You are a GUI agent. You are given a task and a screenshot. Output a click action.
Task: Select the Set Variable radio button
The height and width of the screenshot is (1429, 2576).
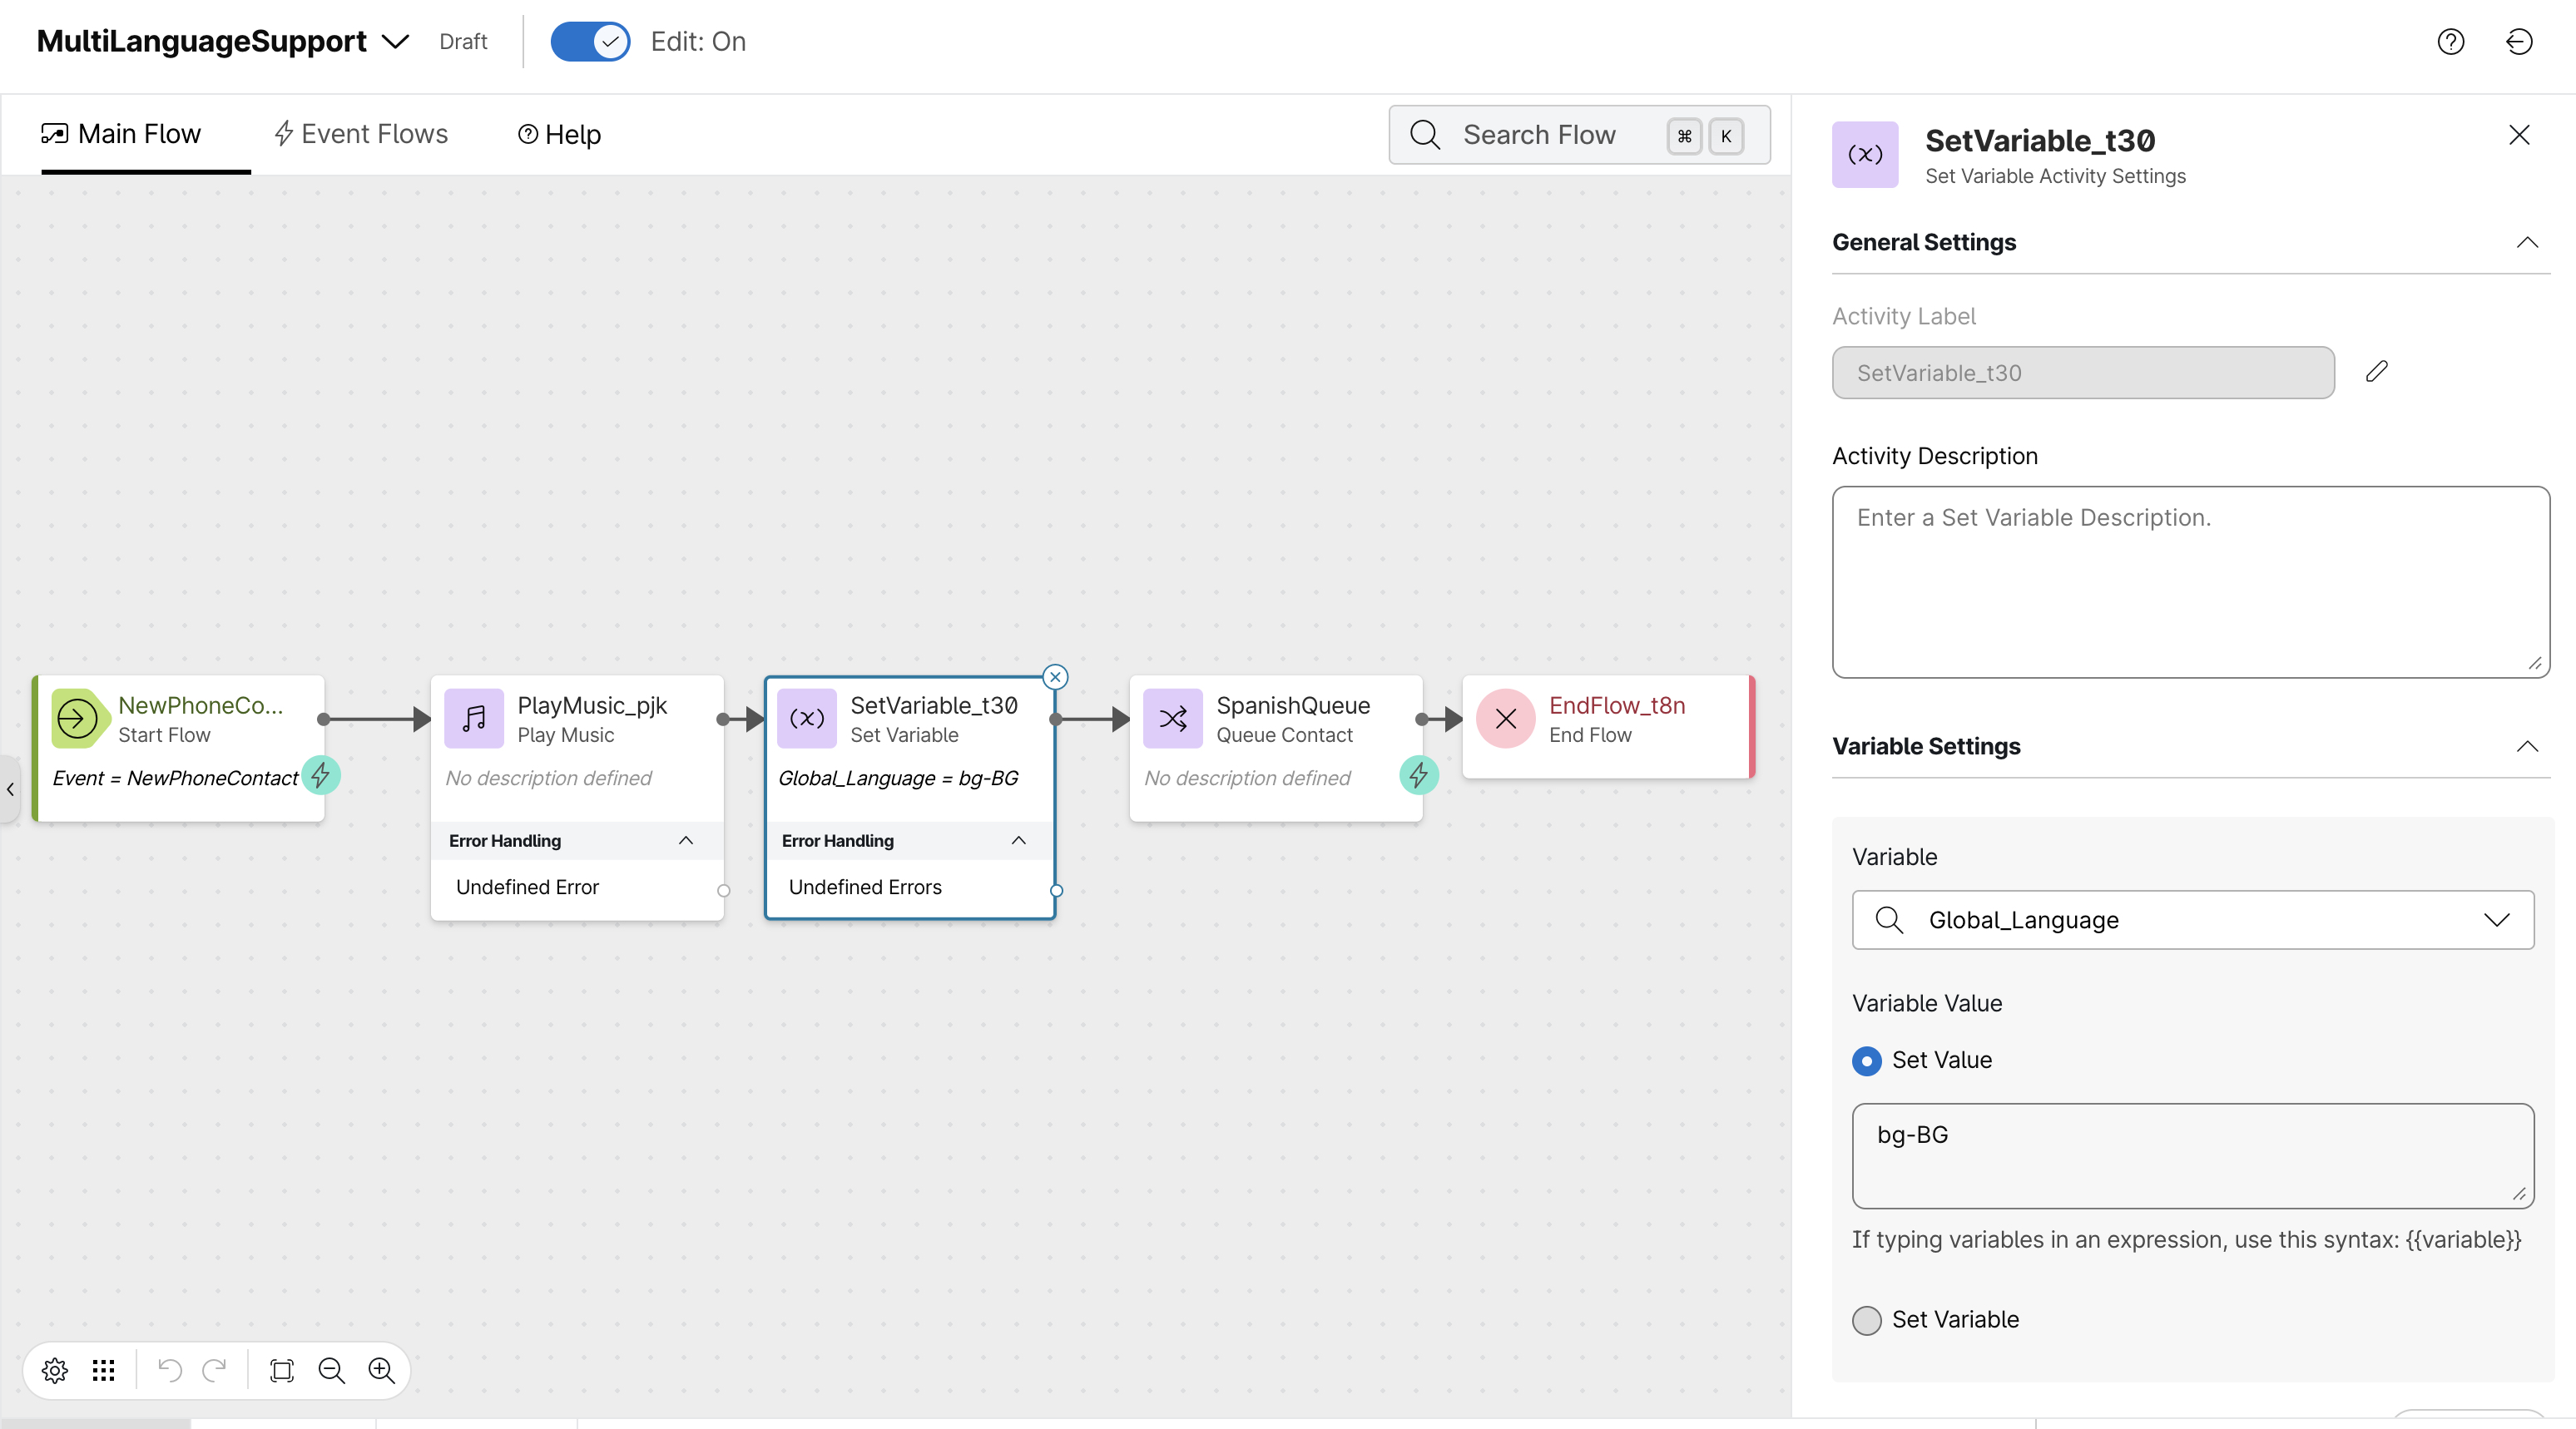(1866, 1320)
